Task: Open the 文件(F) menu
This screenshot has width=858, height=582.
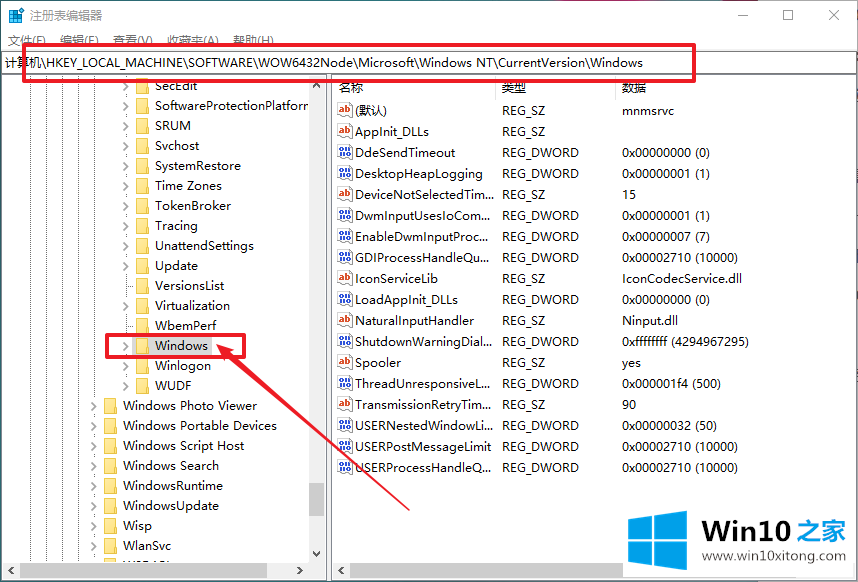Action: point(25,40)
